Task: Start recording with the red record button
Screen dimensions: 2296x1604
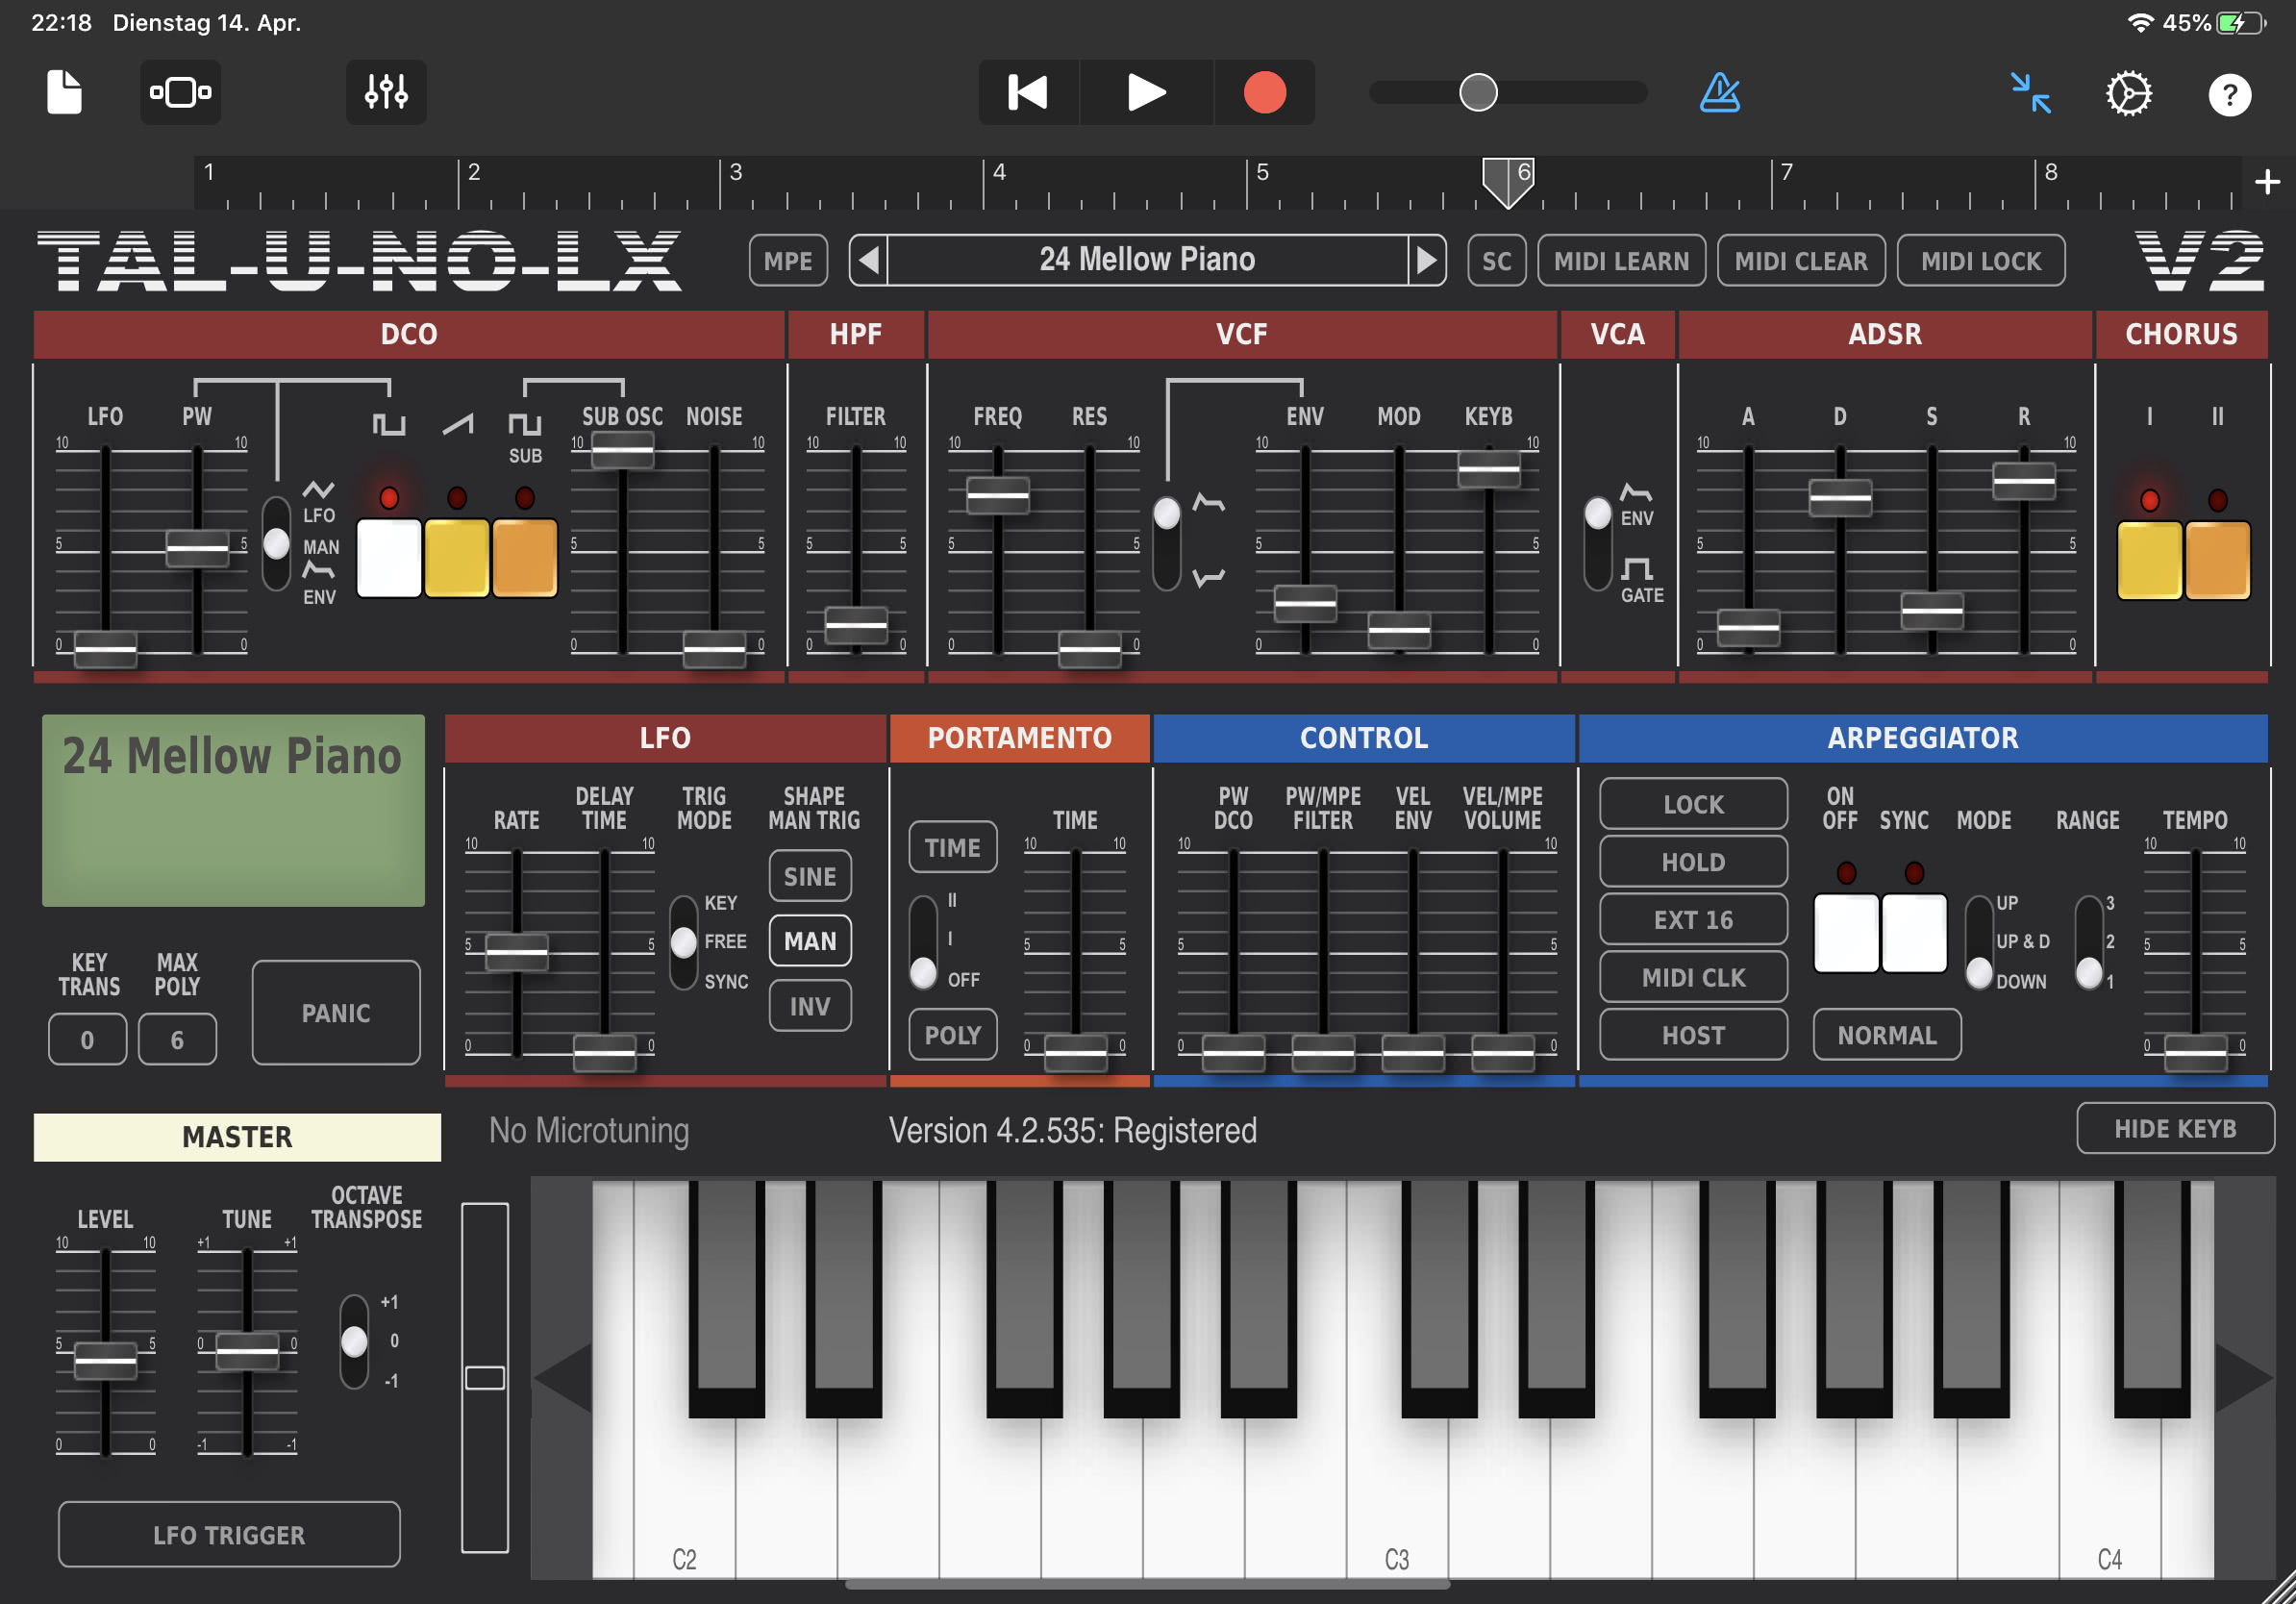Action: point(1265,92)
